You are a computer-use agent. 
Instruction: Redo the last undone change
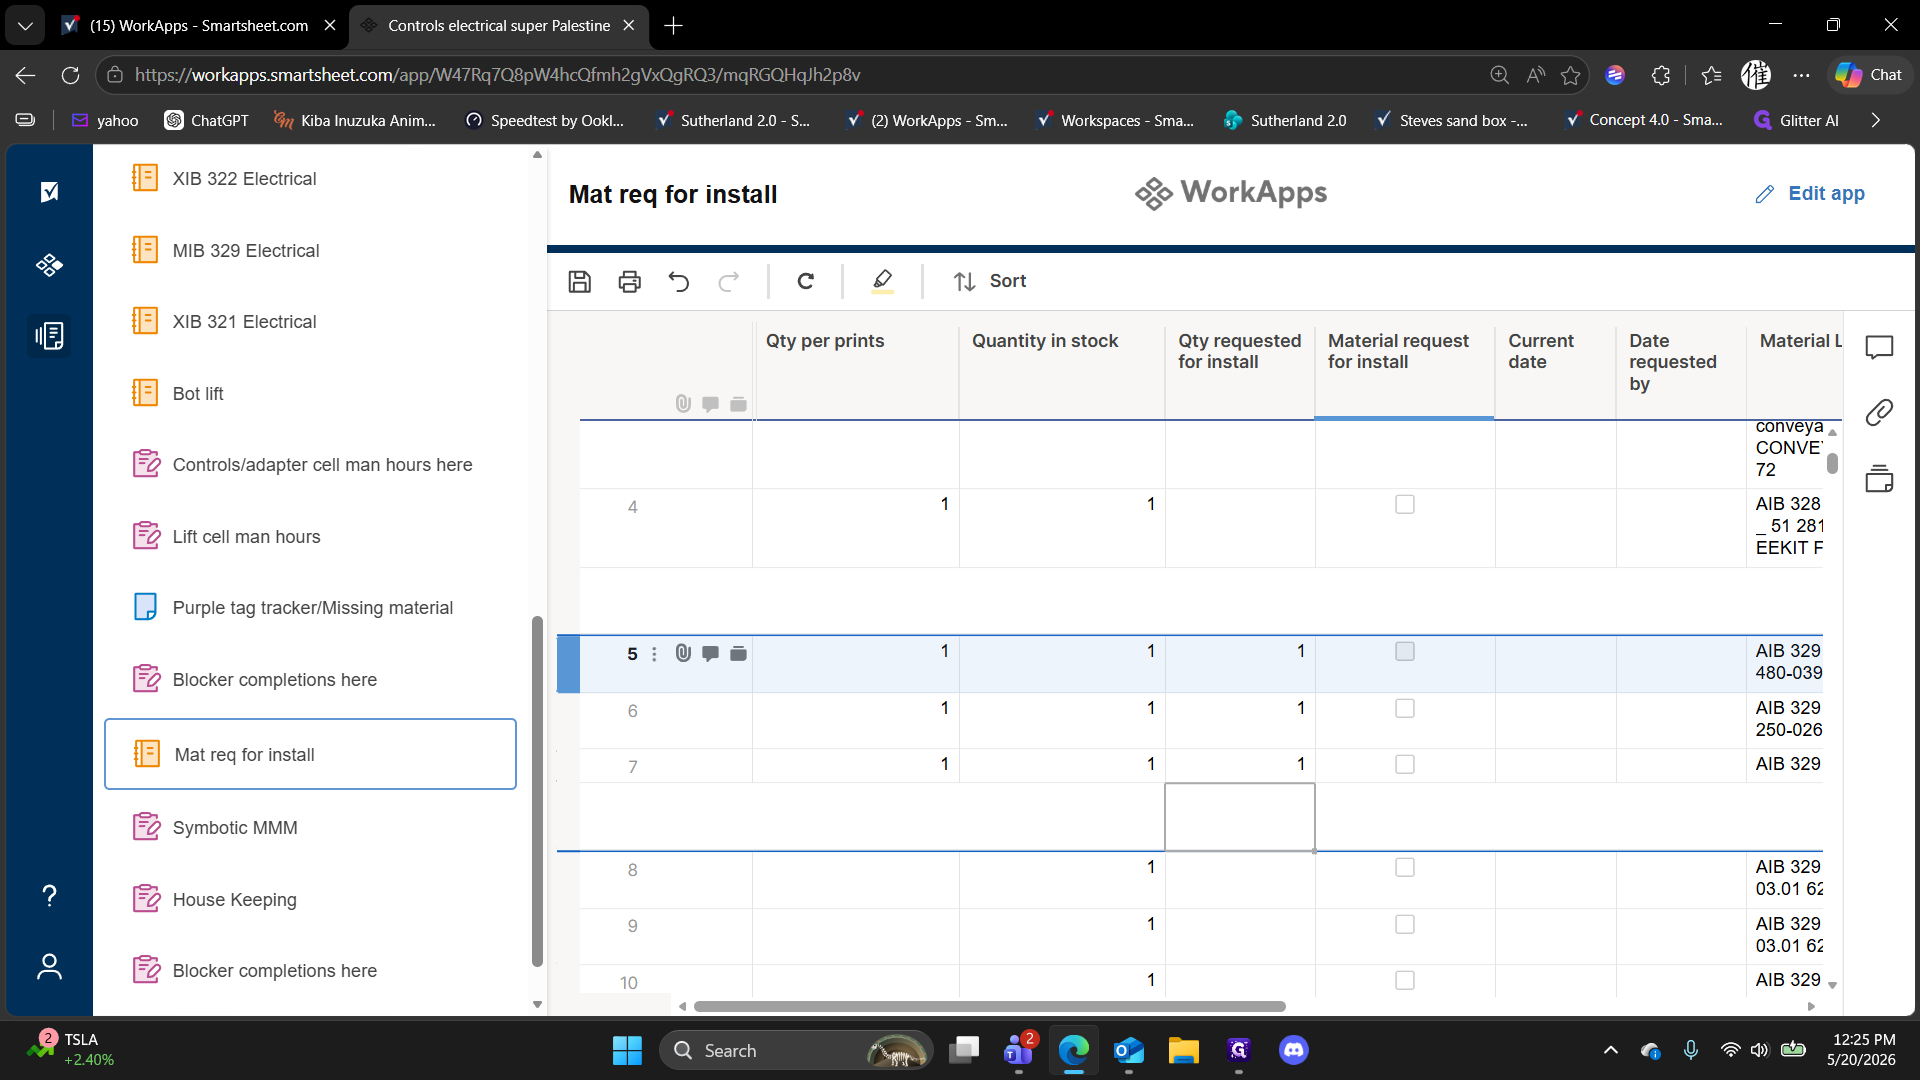(x=729, y=282)
